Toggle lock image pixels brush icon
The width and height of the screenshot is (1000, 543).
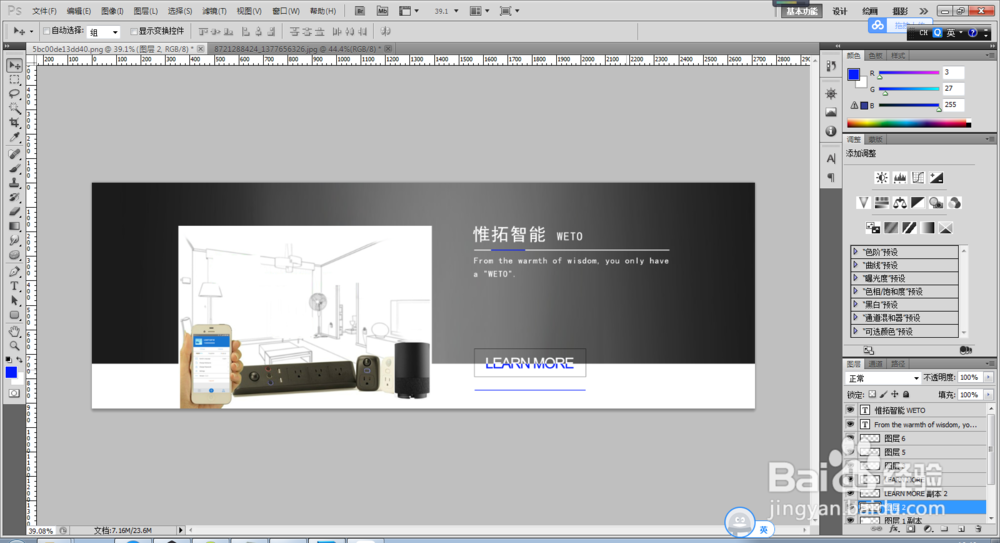tap(883, 394)
